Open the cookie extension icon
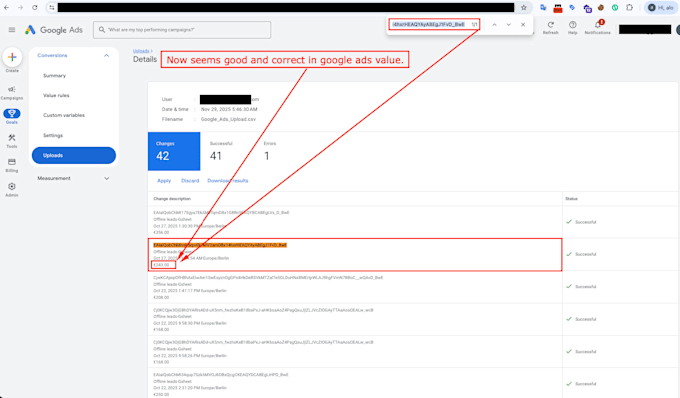Image resolution: width=680 pixels, height=398 pixels. [x=601, y=7]
